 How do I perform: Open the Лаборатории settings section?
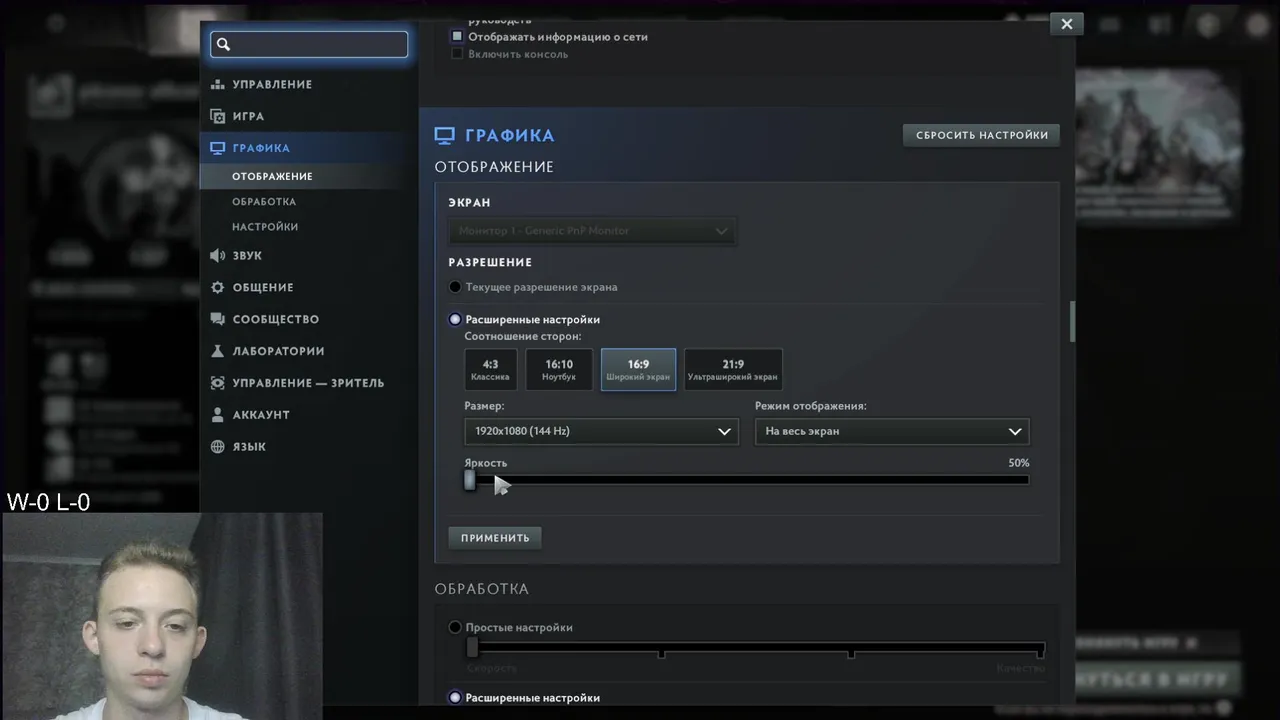(x=278, y=351)
